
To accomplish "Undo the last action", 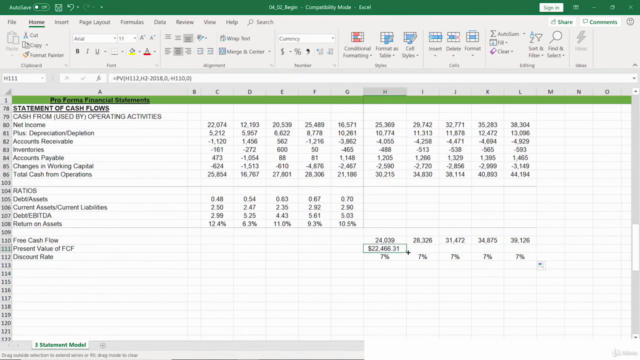I will [x=70, y=7].
